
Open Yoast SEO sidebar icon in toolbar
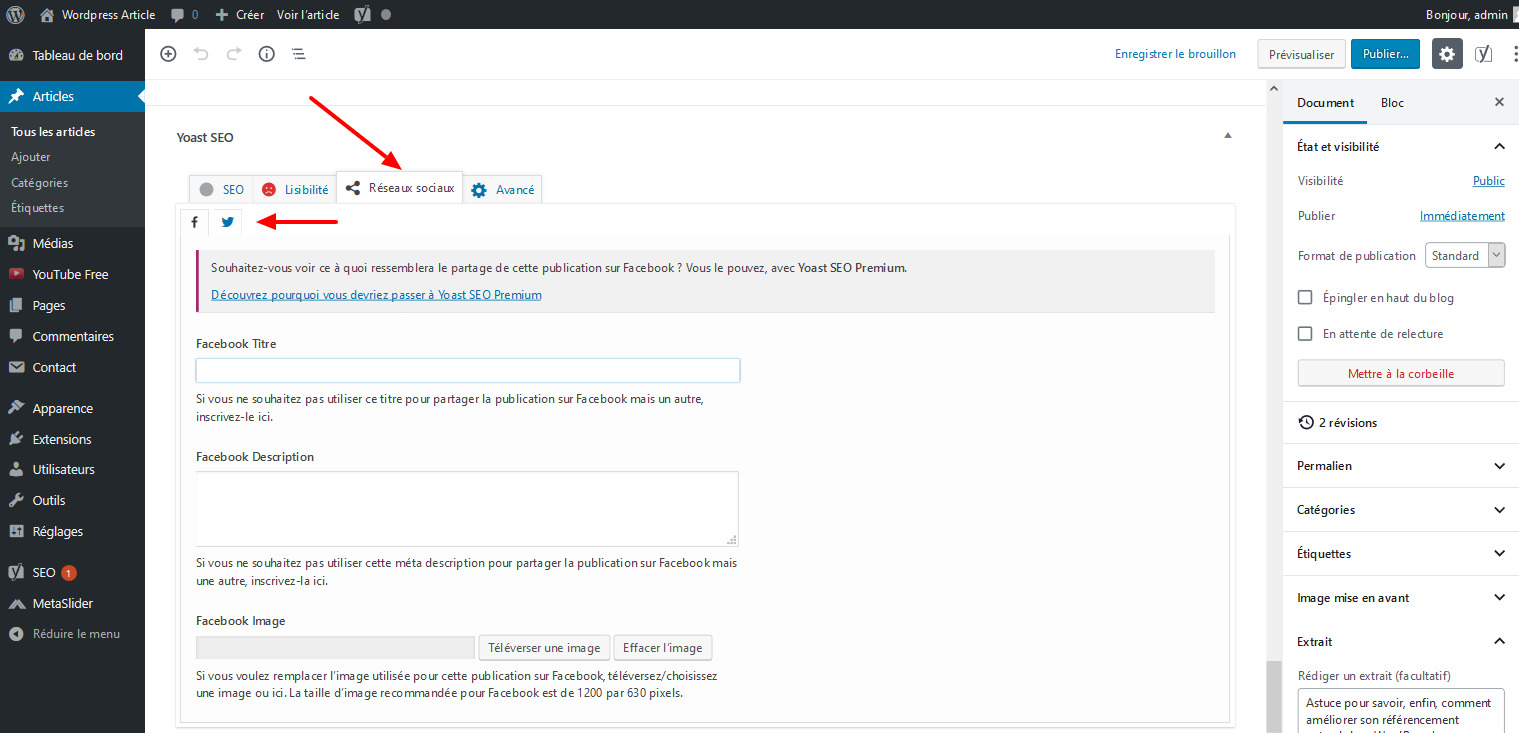1484,54
